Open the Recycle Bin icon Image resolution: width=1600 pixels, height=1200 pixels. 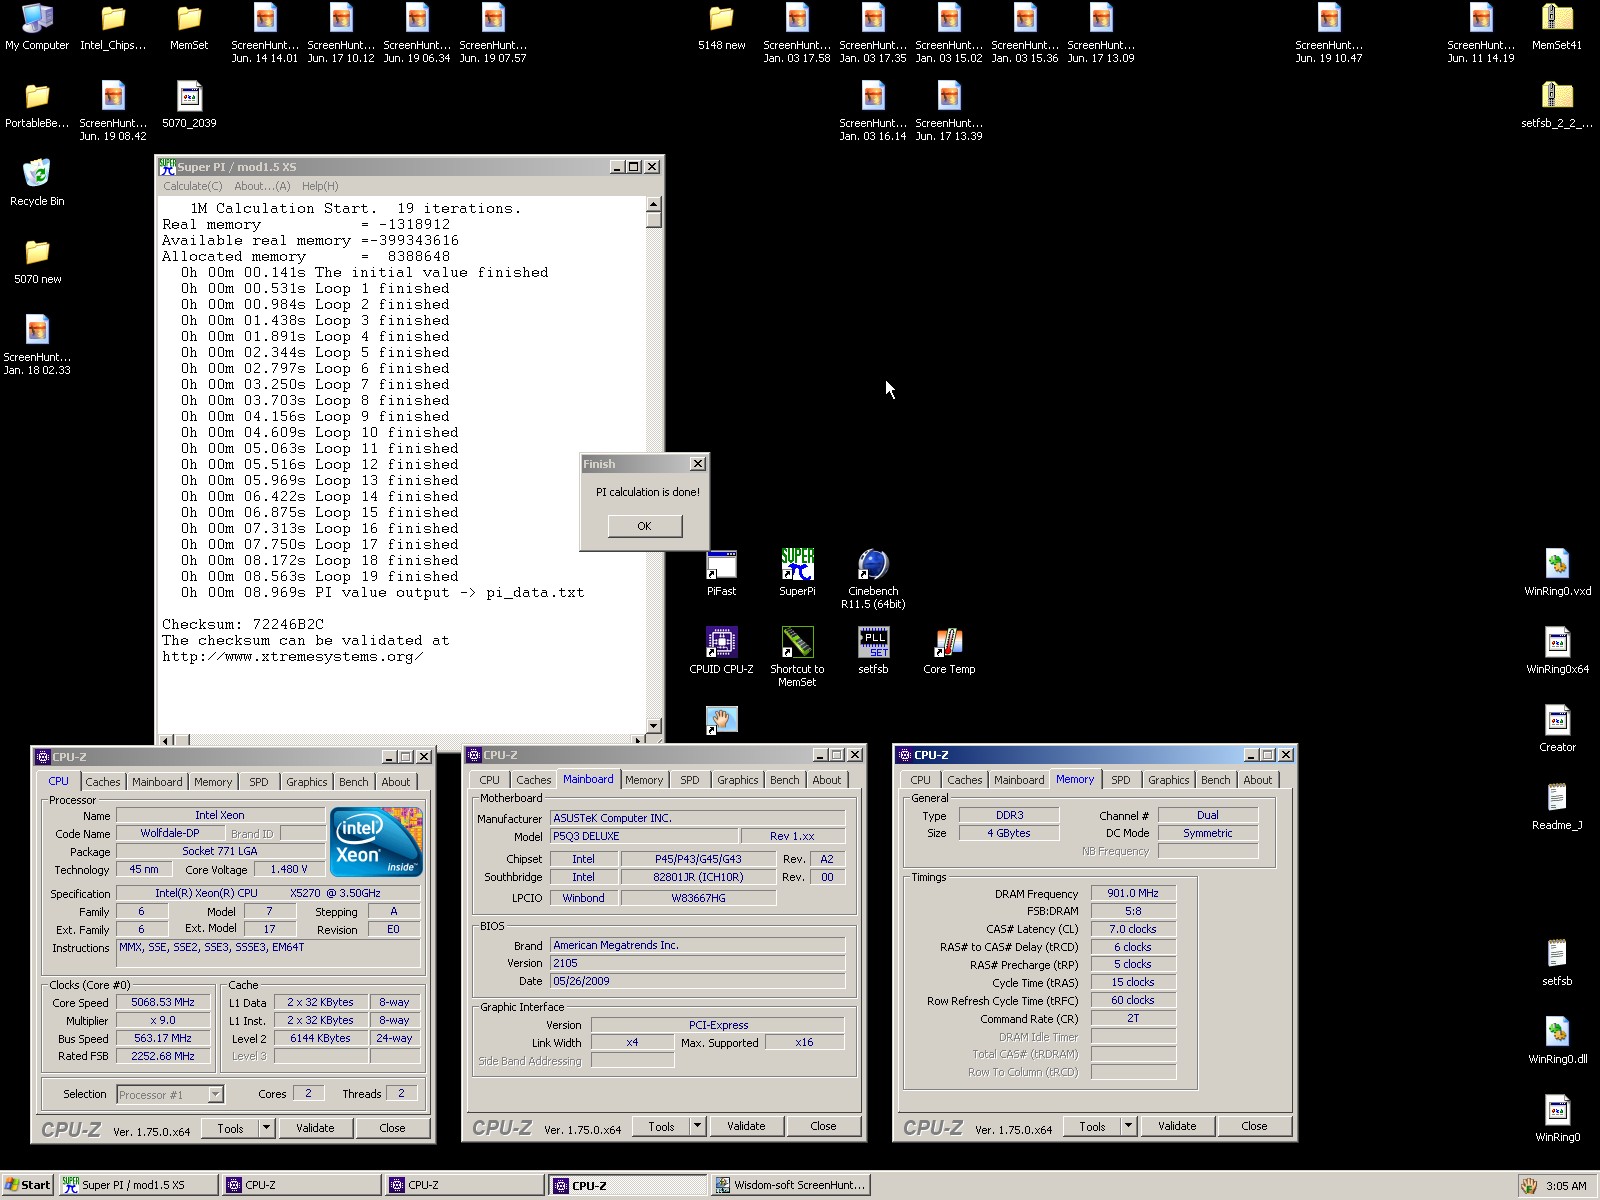pos(37,183)
